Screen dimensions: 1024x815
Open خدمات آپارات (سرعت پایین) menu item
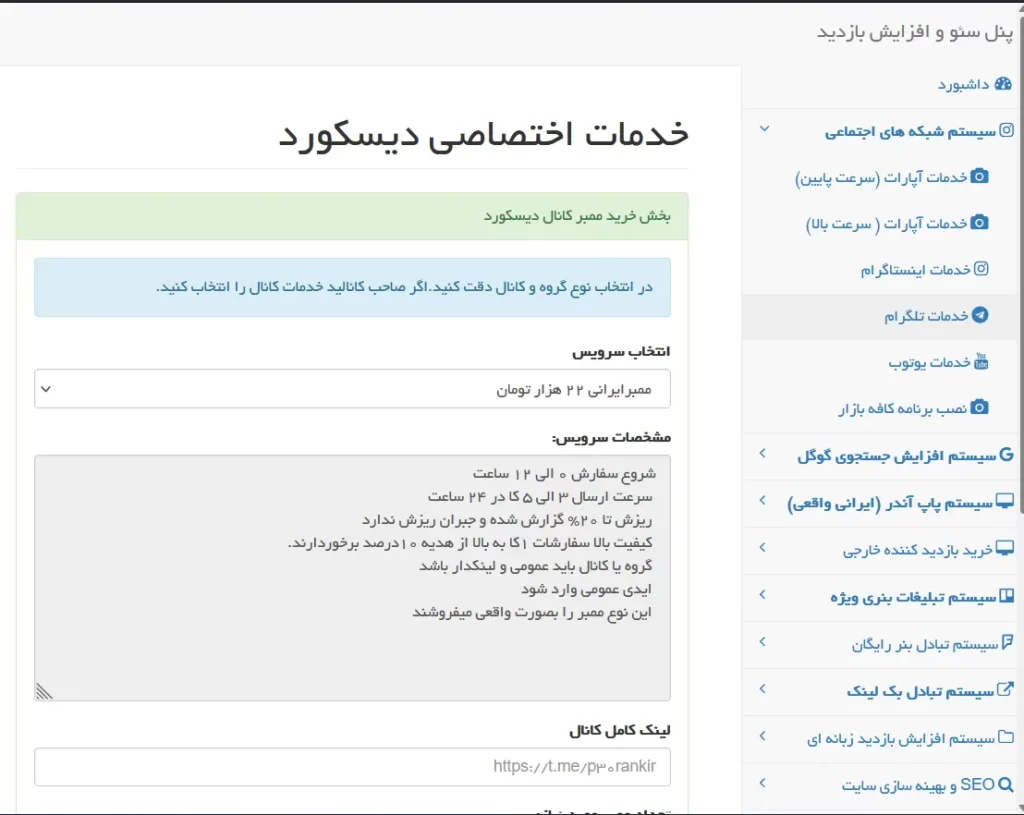[880, 178]
